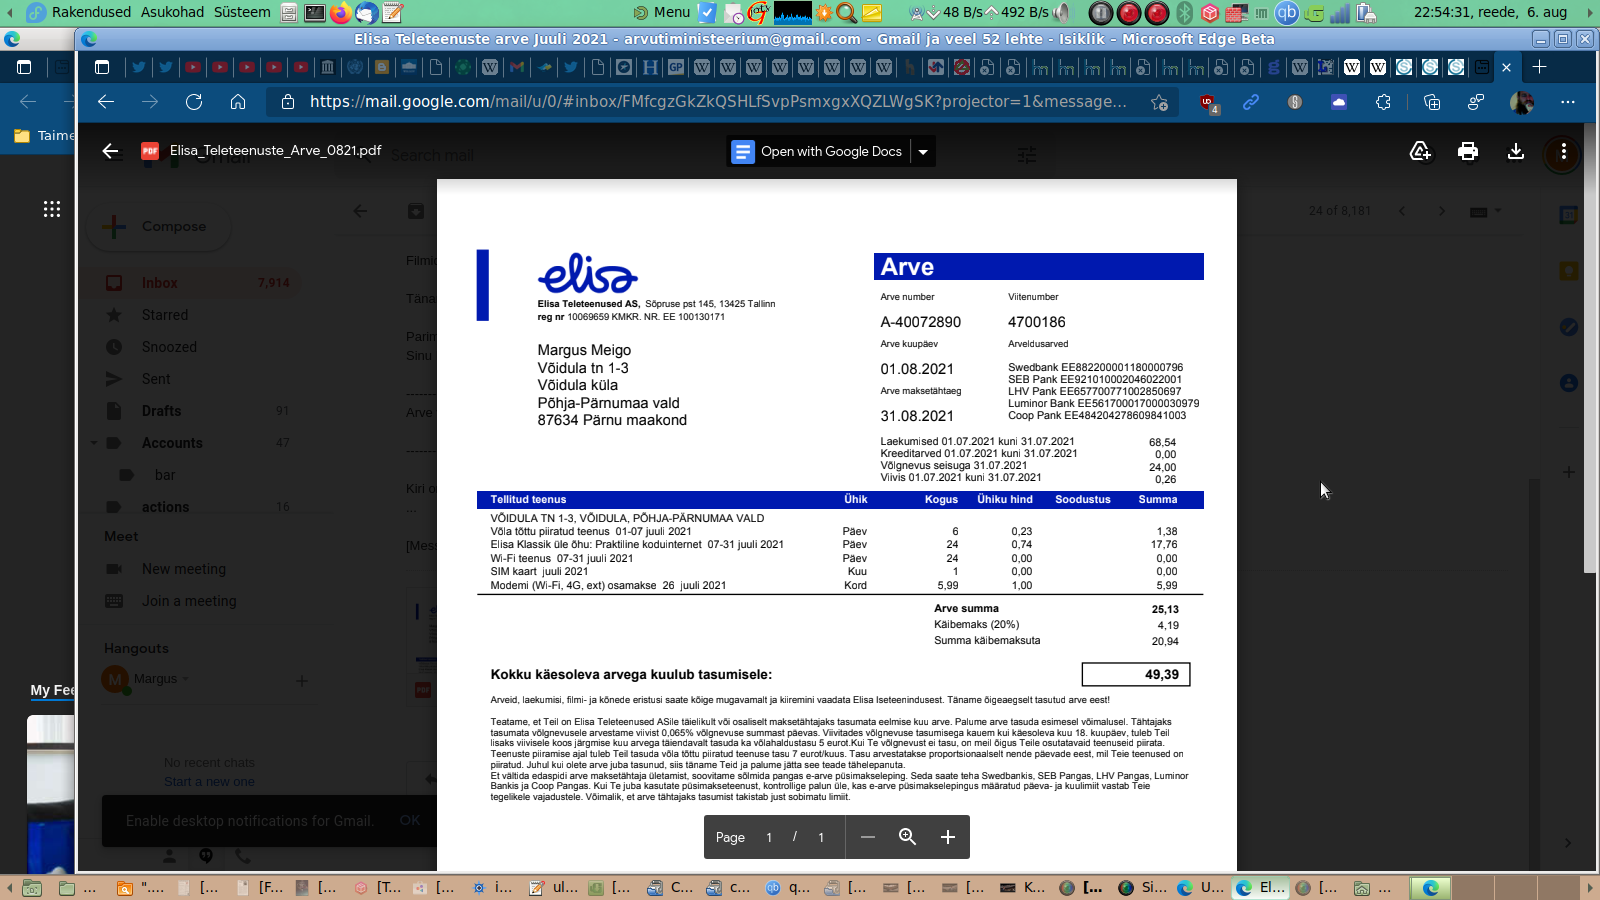Image resolution: width=1600 pixels, height=900 pixels.
Task: Open the Menu button in top panel
Action: click(662, 12)
